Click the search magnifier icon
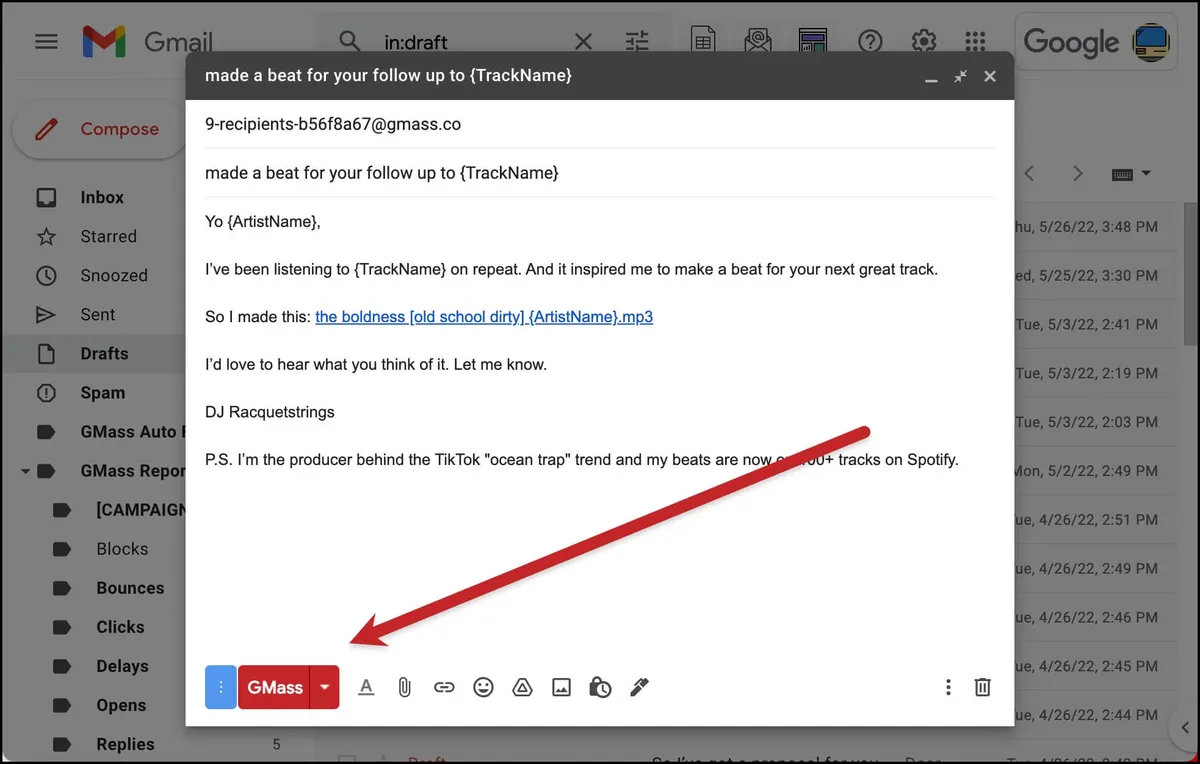This screenshot has height=764, width=1200. point(349,42)
